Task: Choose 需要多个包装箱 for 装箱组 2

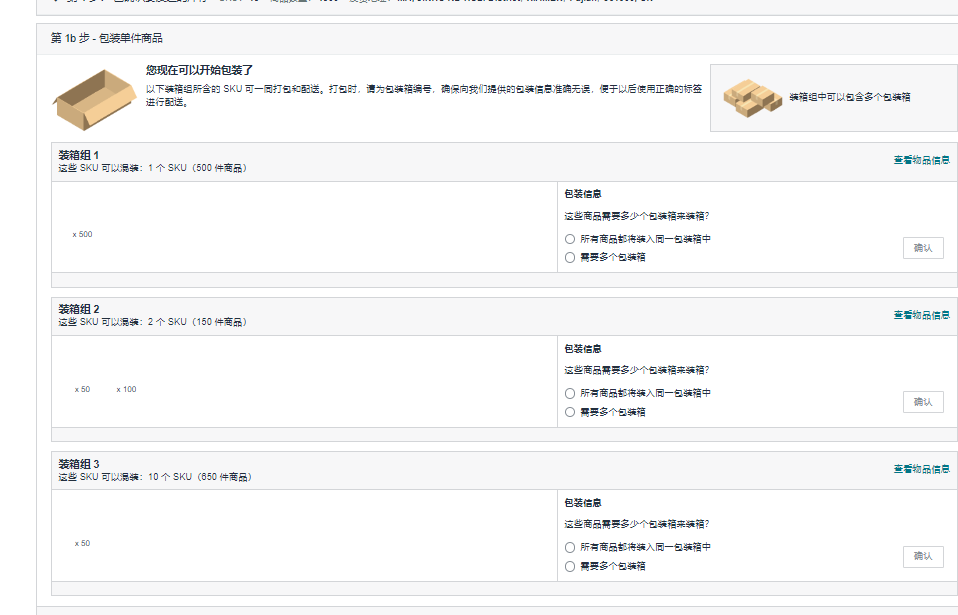Action: (570, 412)
